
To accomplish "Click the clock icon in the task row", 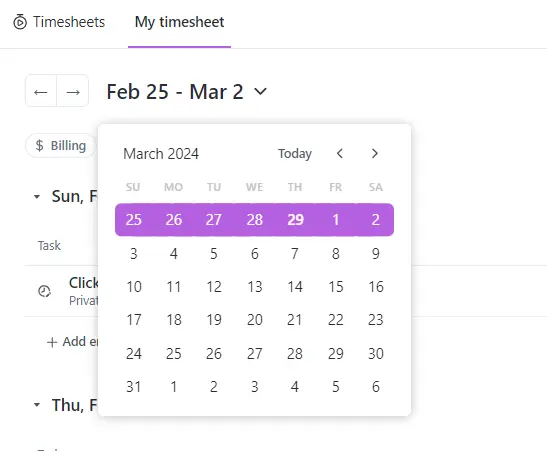I will coord(44,291).
